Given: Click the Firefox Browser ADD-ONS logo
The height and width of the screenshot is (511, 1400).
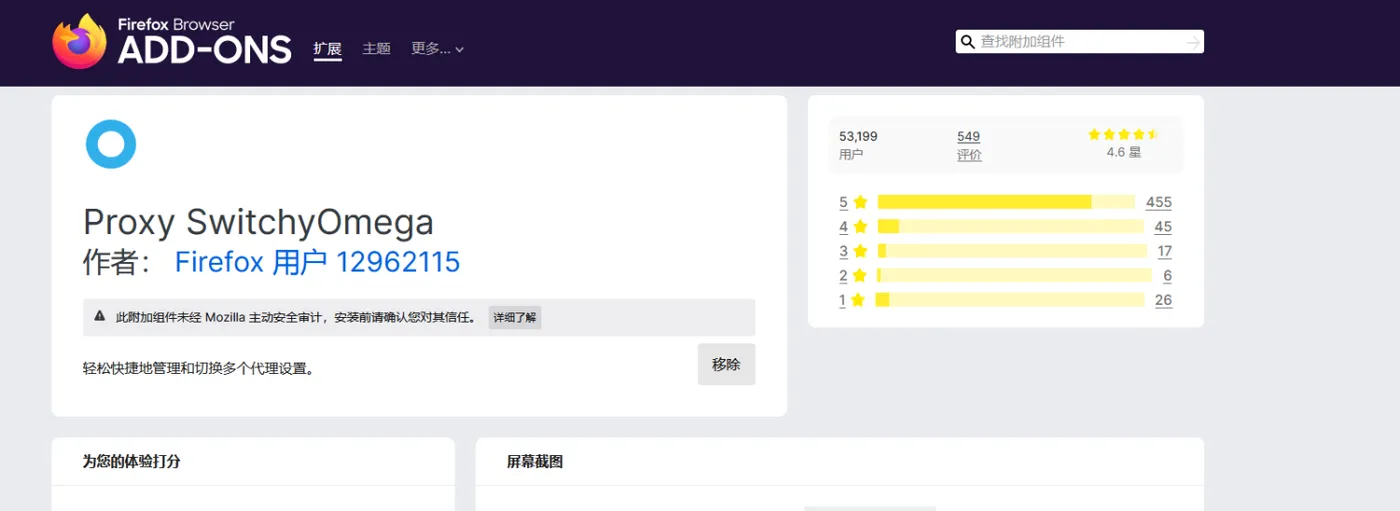Looking at the screenshot, I should [x=172, y=41].
